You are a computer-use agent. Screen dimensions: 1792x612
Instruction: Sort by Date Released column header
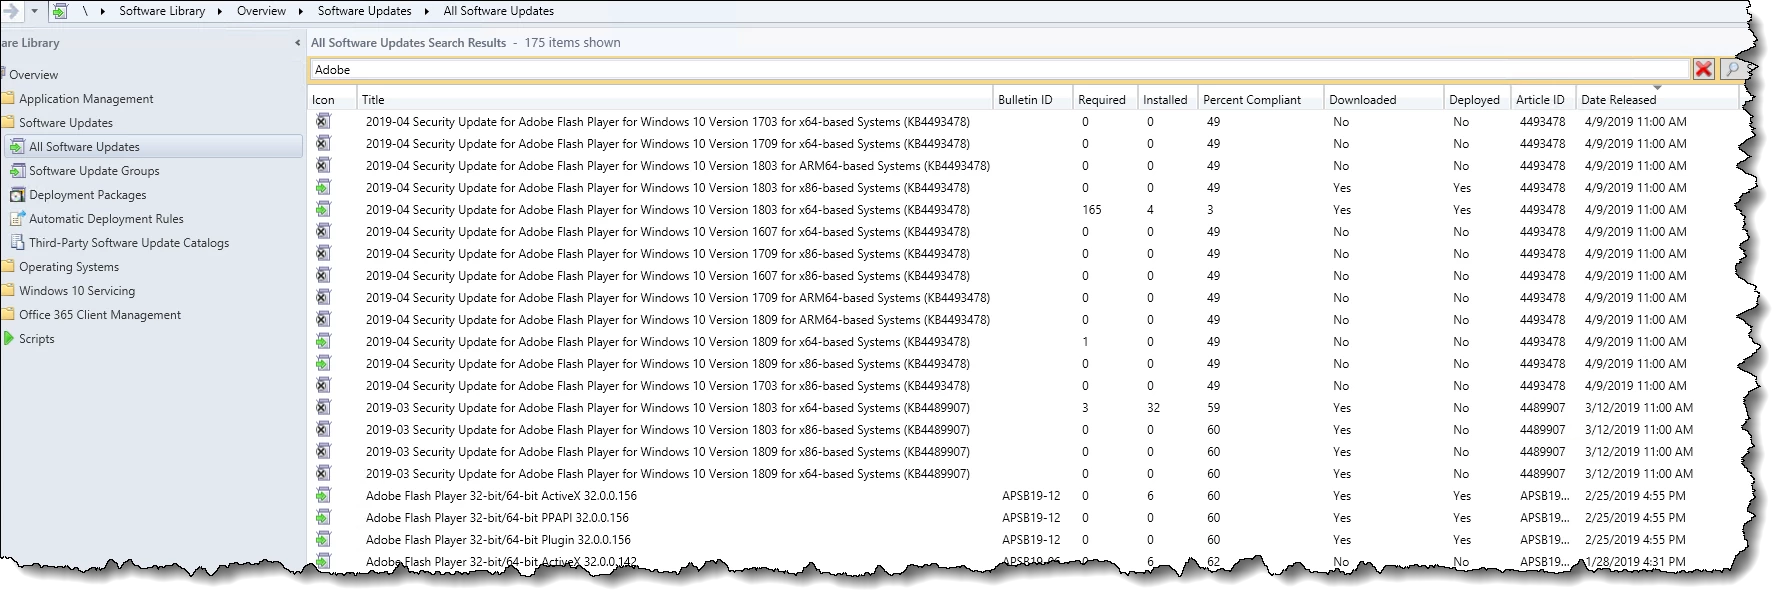[1658, 99]
